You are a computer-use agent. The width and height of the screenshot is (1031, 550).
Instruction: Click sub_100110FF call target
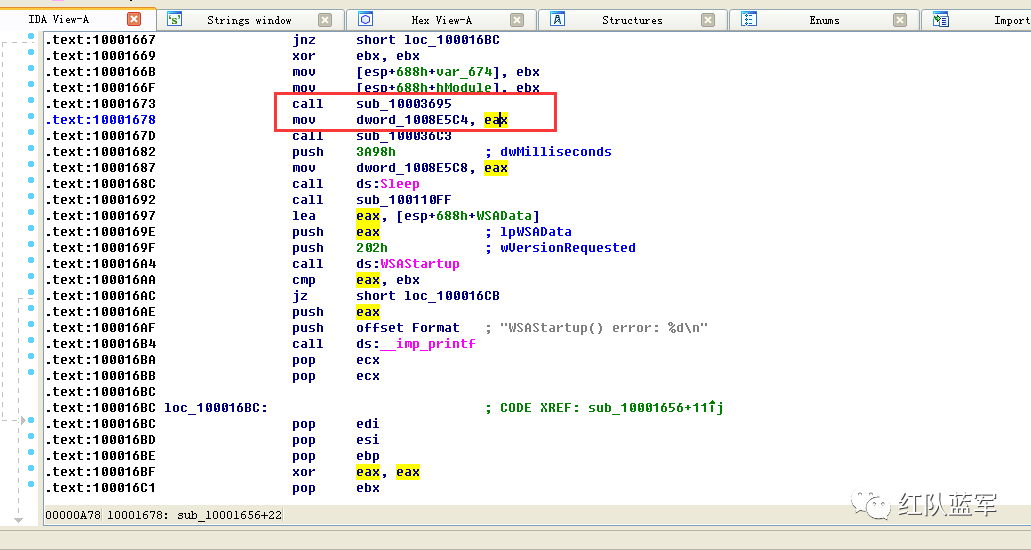click(x=404, y=199)
